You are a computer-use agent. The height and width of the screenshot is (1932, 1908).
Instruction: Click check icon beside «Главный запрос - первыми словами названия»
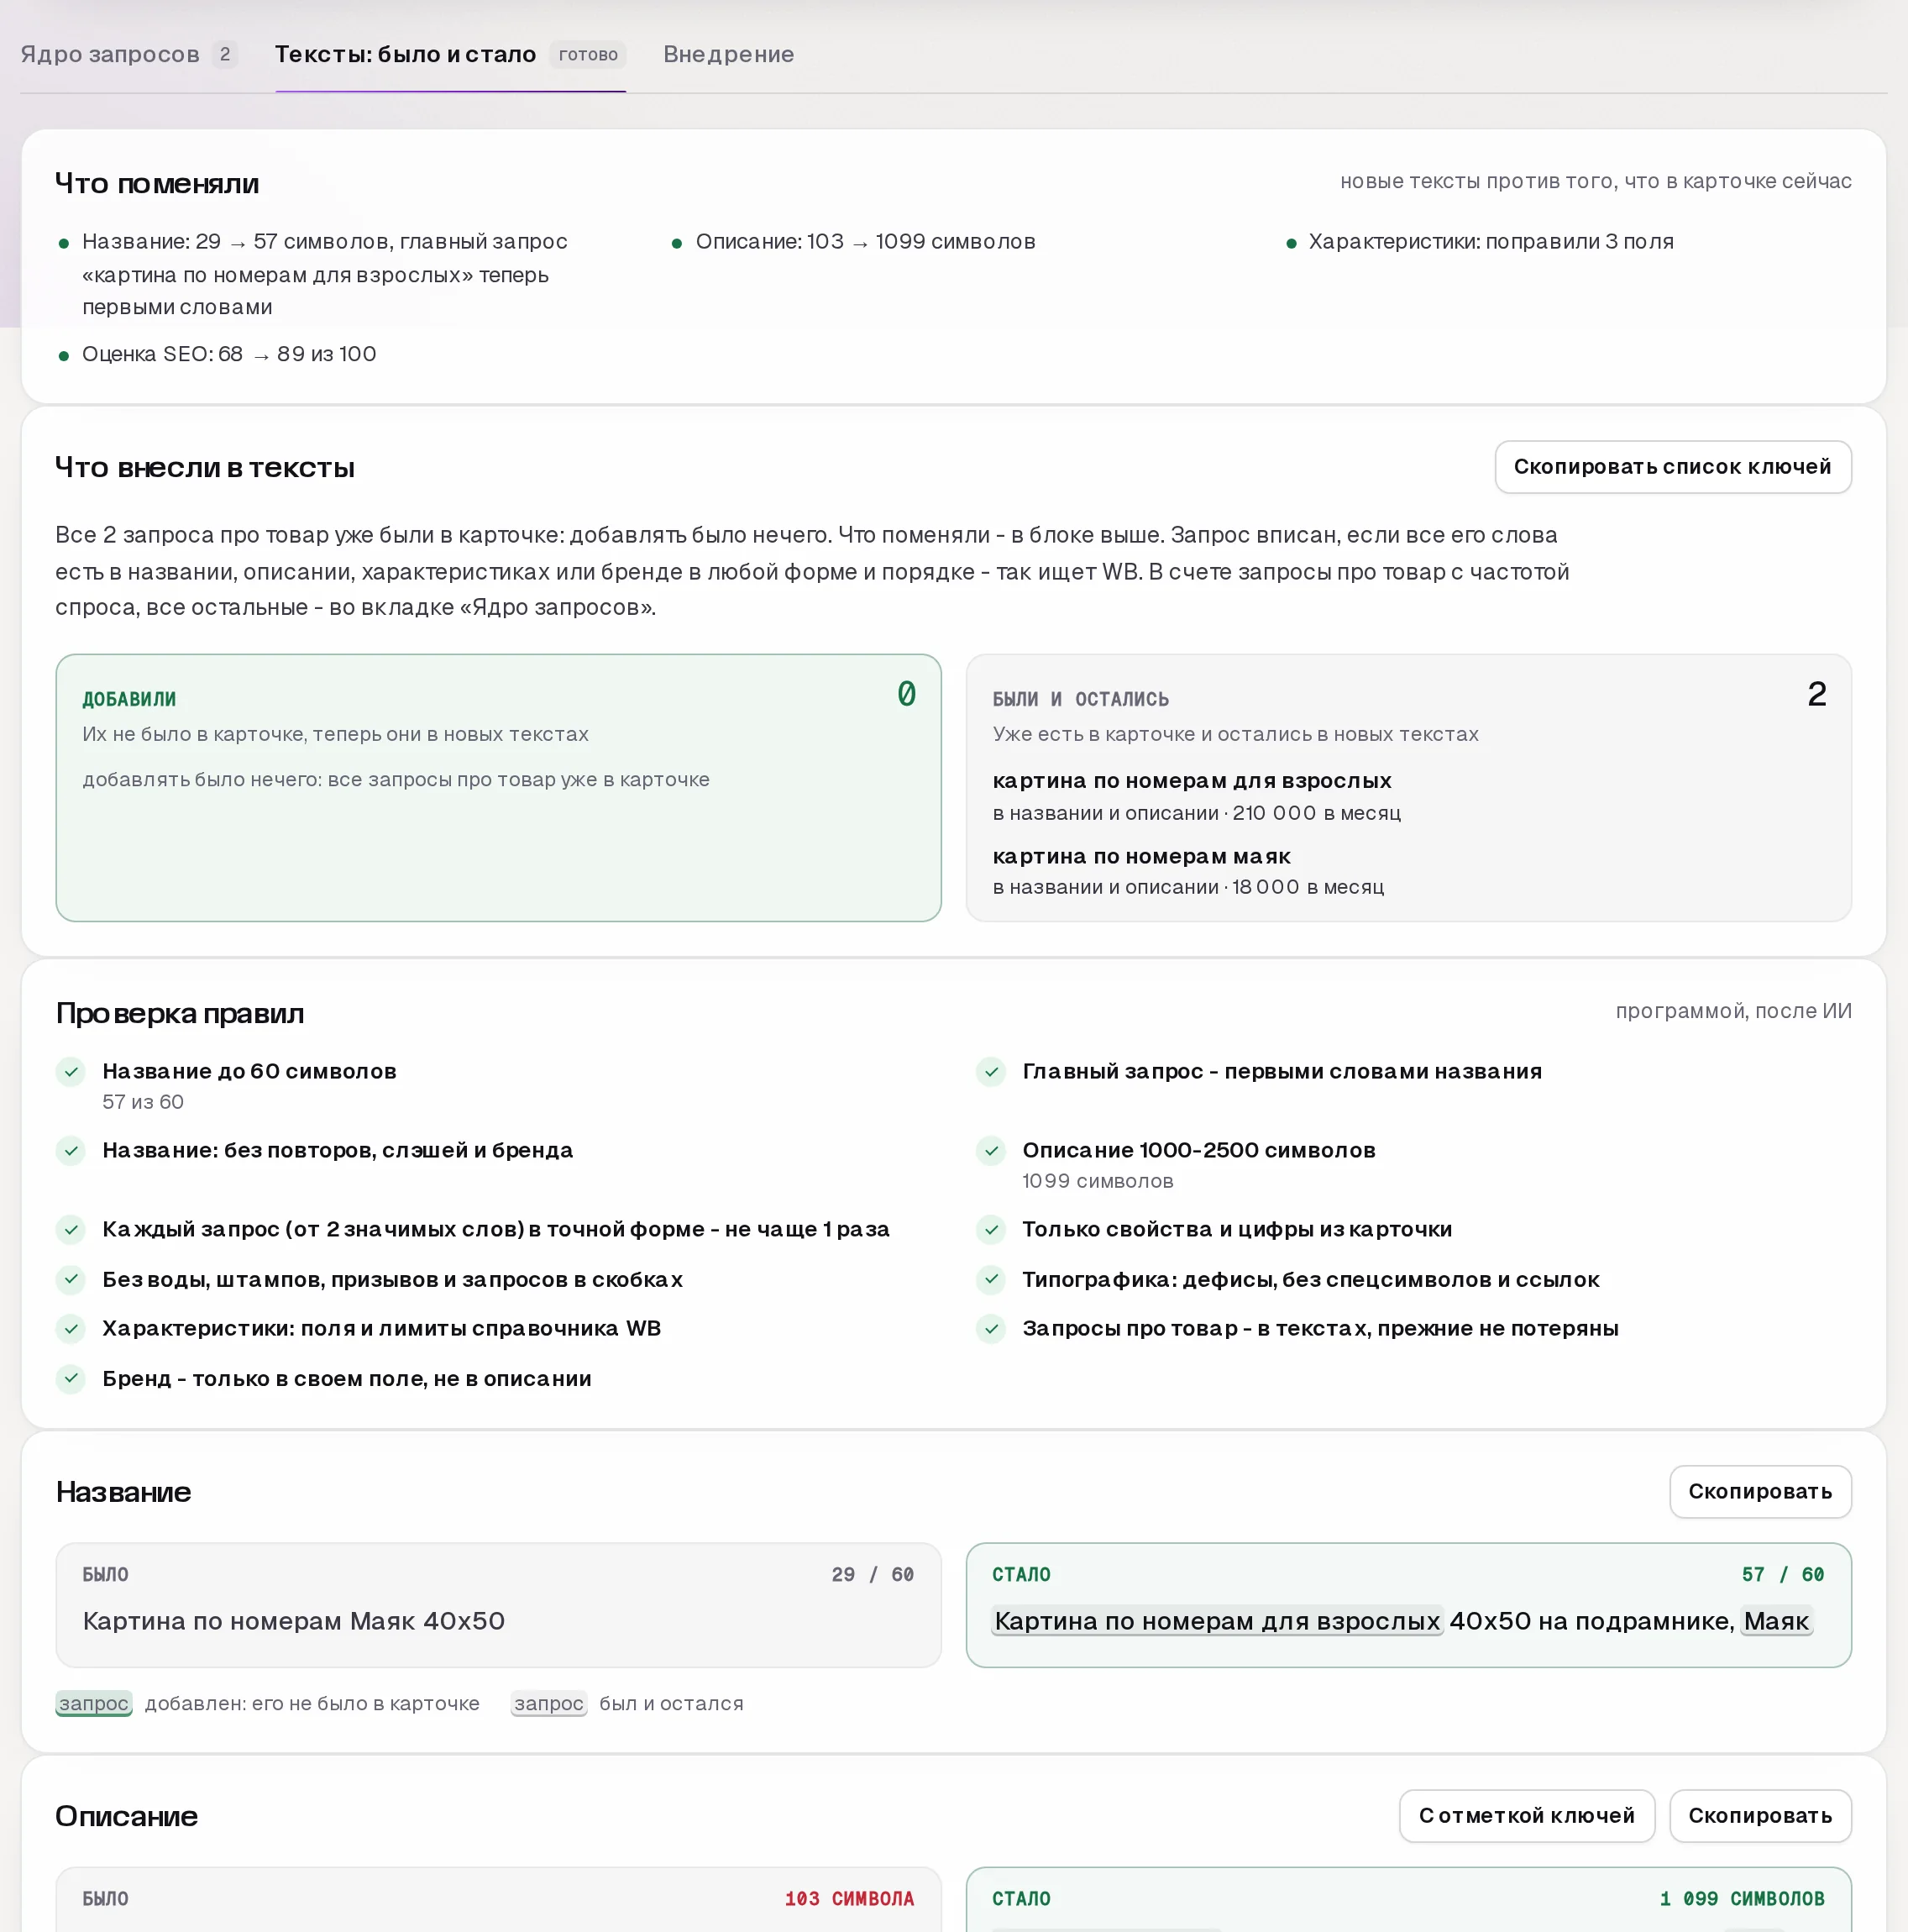click(x=991, y=1072)
